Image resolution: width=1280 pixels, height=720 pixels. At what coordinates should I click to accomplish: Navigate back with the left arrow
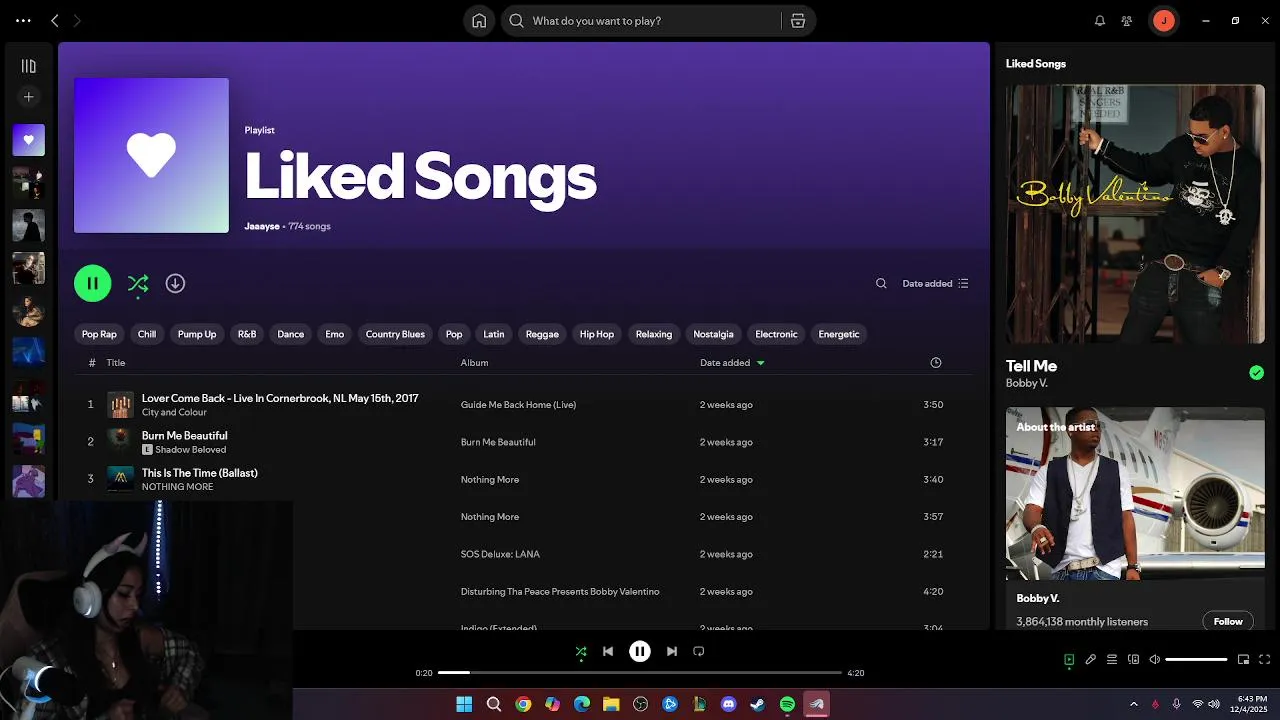point(55,20)
